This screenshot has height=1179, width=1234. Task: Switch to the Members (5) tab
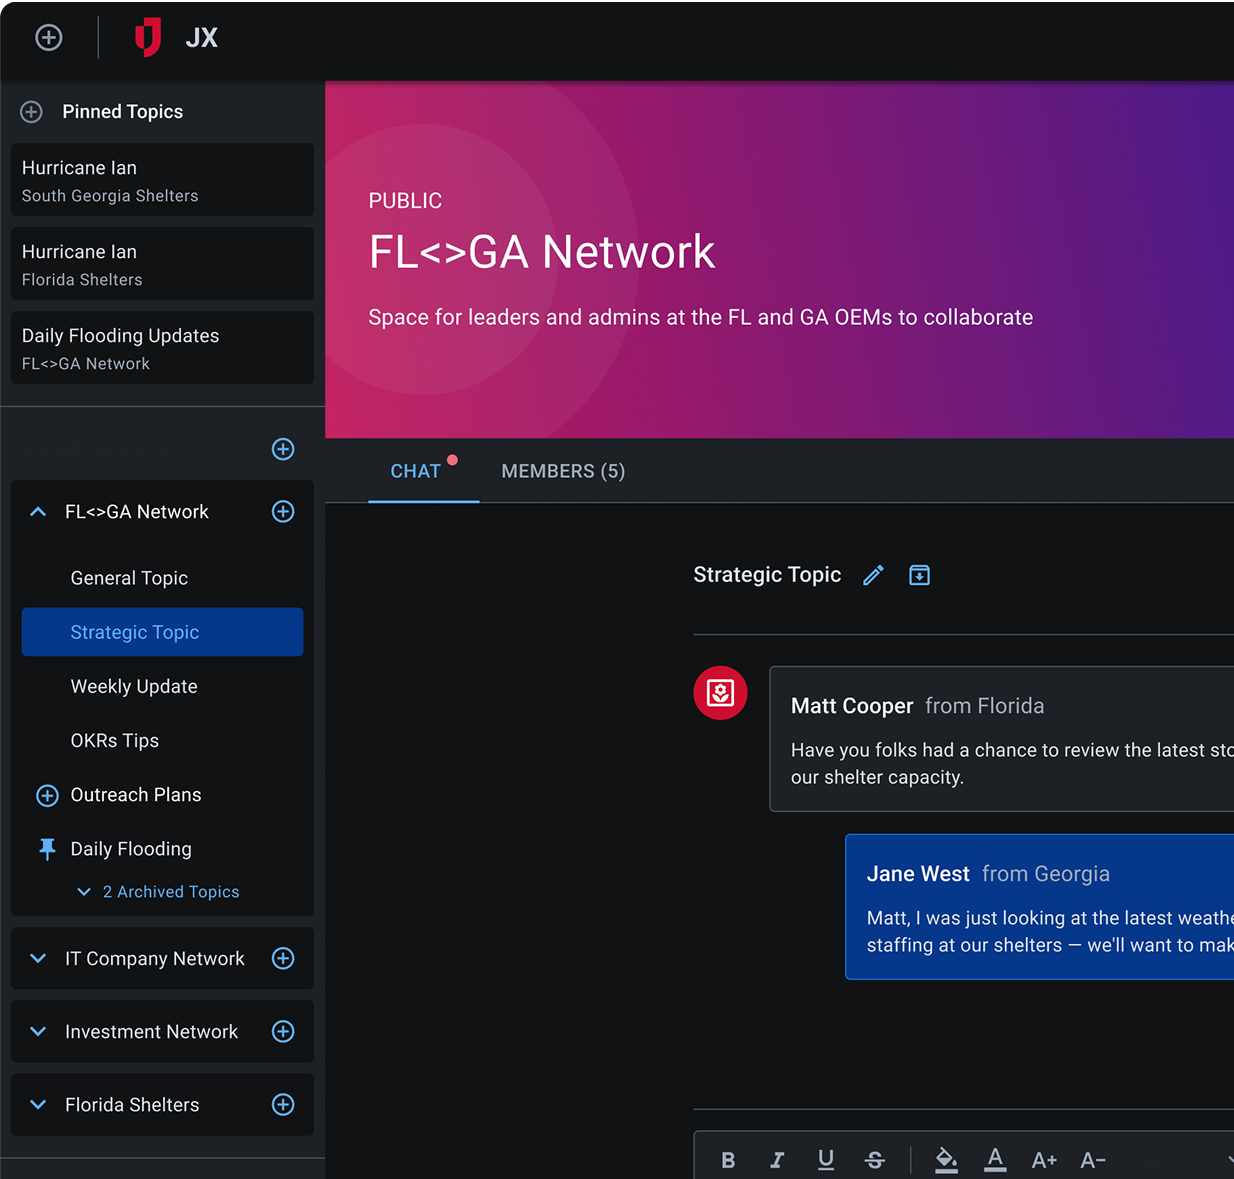tap(563, 471)
